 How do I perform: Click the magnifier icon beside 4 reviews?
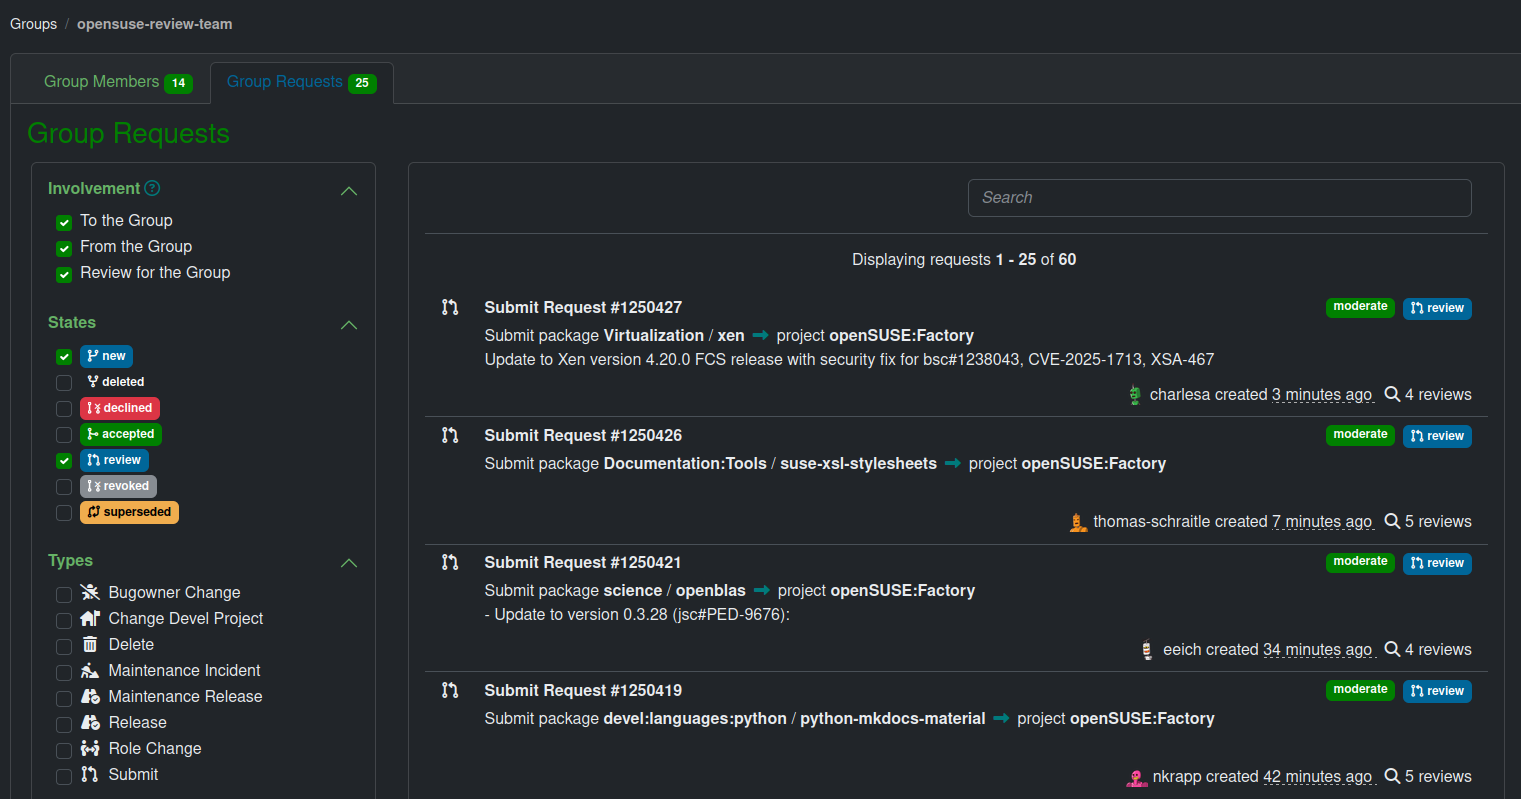tap(1393, 394)
